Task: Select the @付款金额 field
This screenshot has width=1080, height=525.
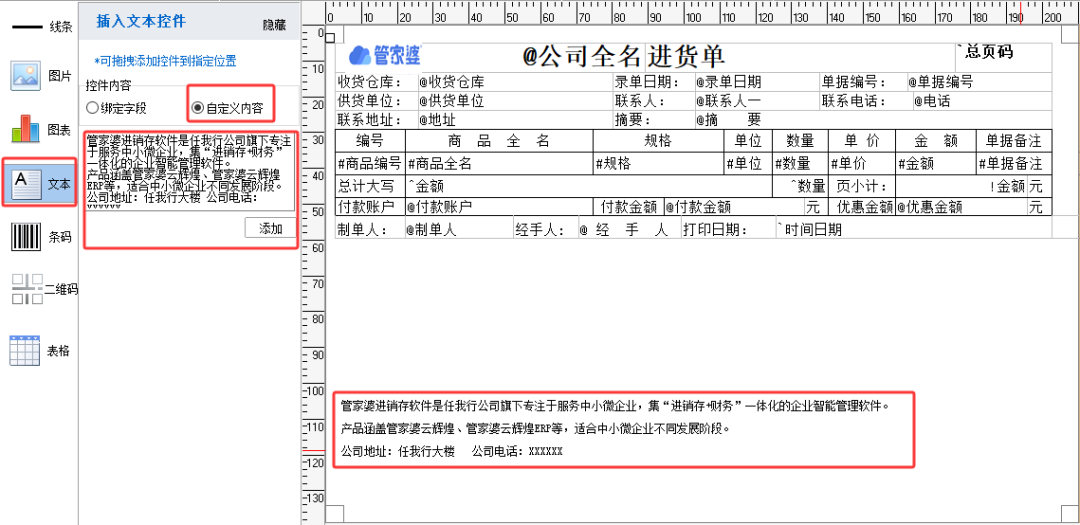Action: (x=697, y=207)
